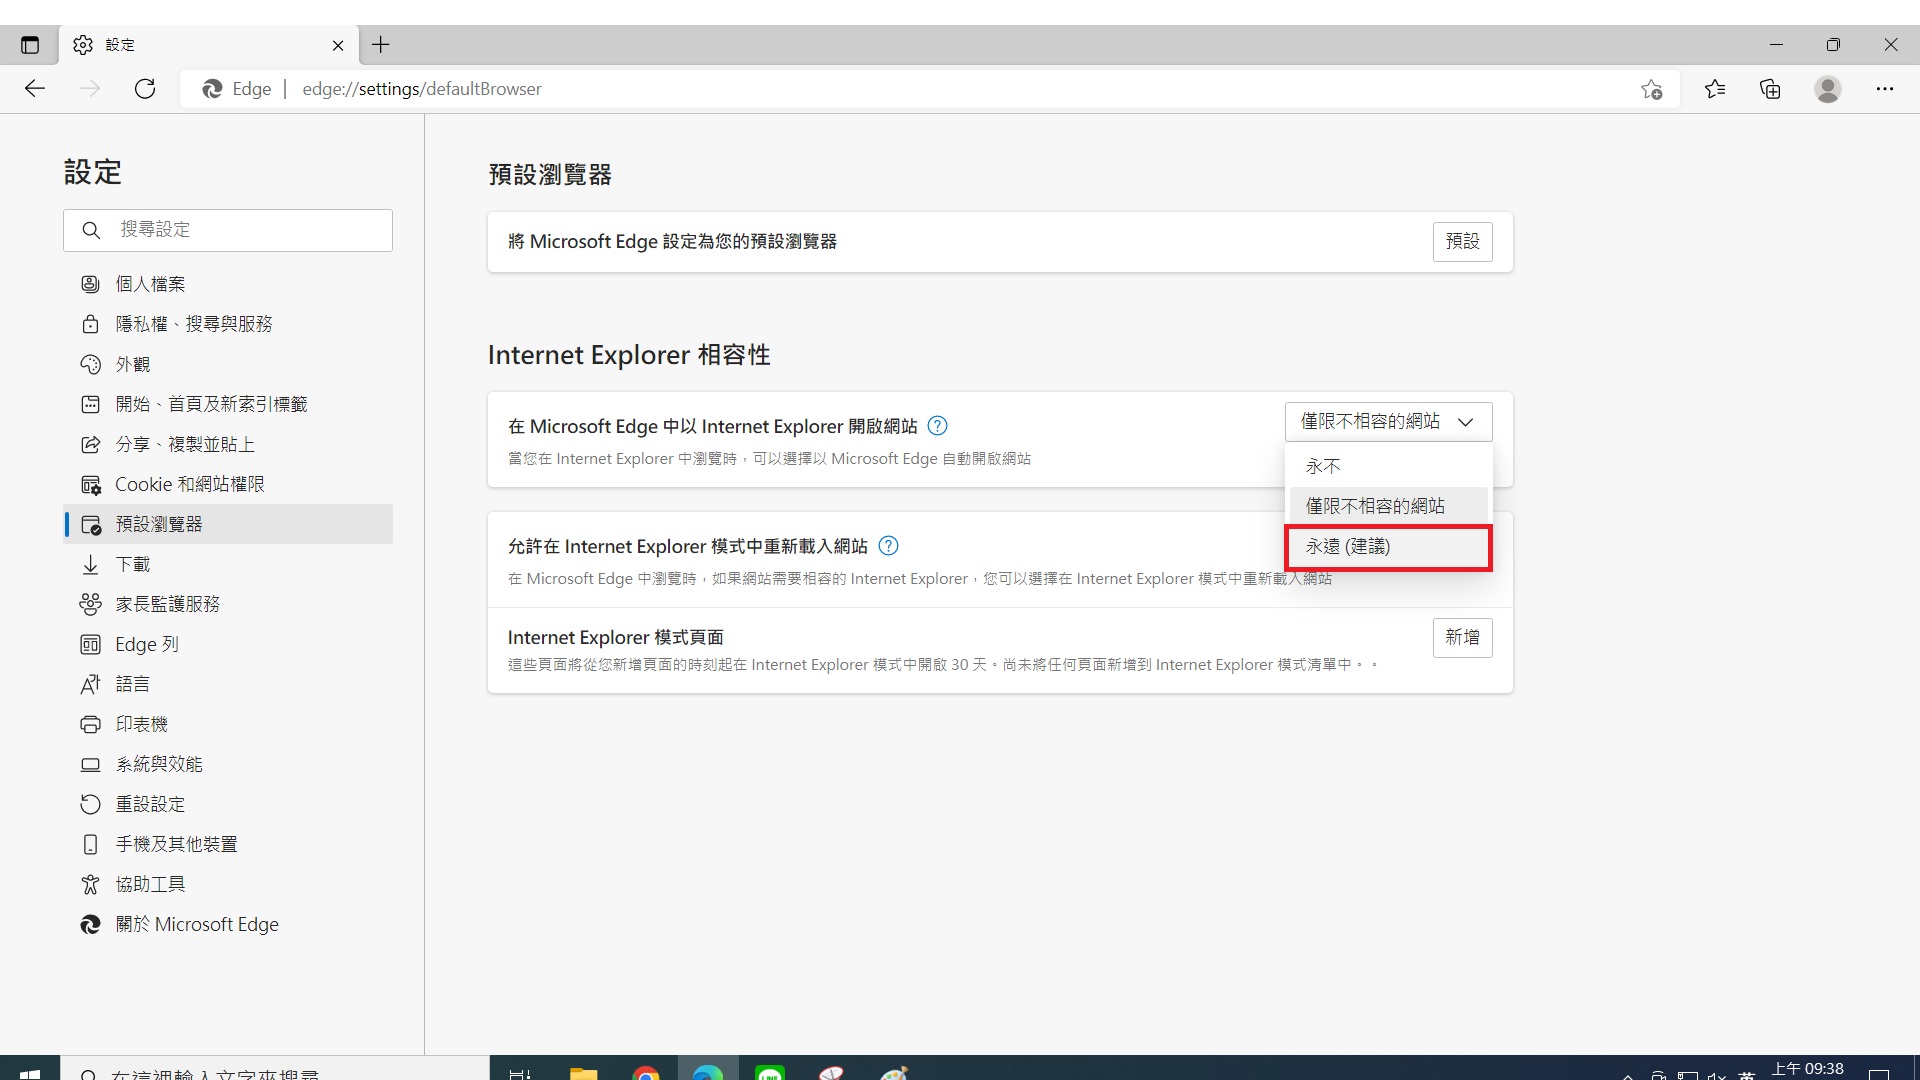Open Edge 列 settings section
Viewport: 1920px width, 1080px height.
pos(228,644)
